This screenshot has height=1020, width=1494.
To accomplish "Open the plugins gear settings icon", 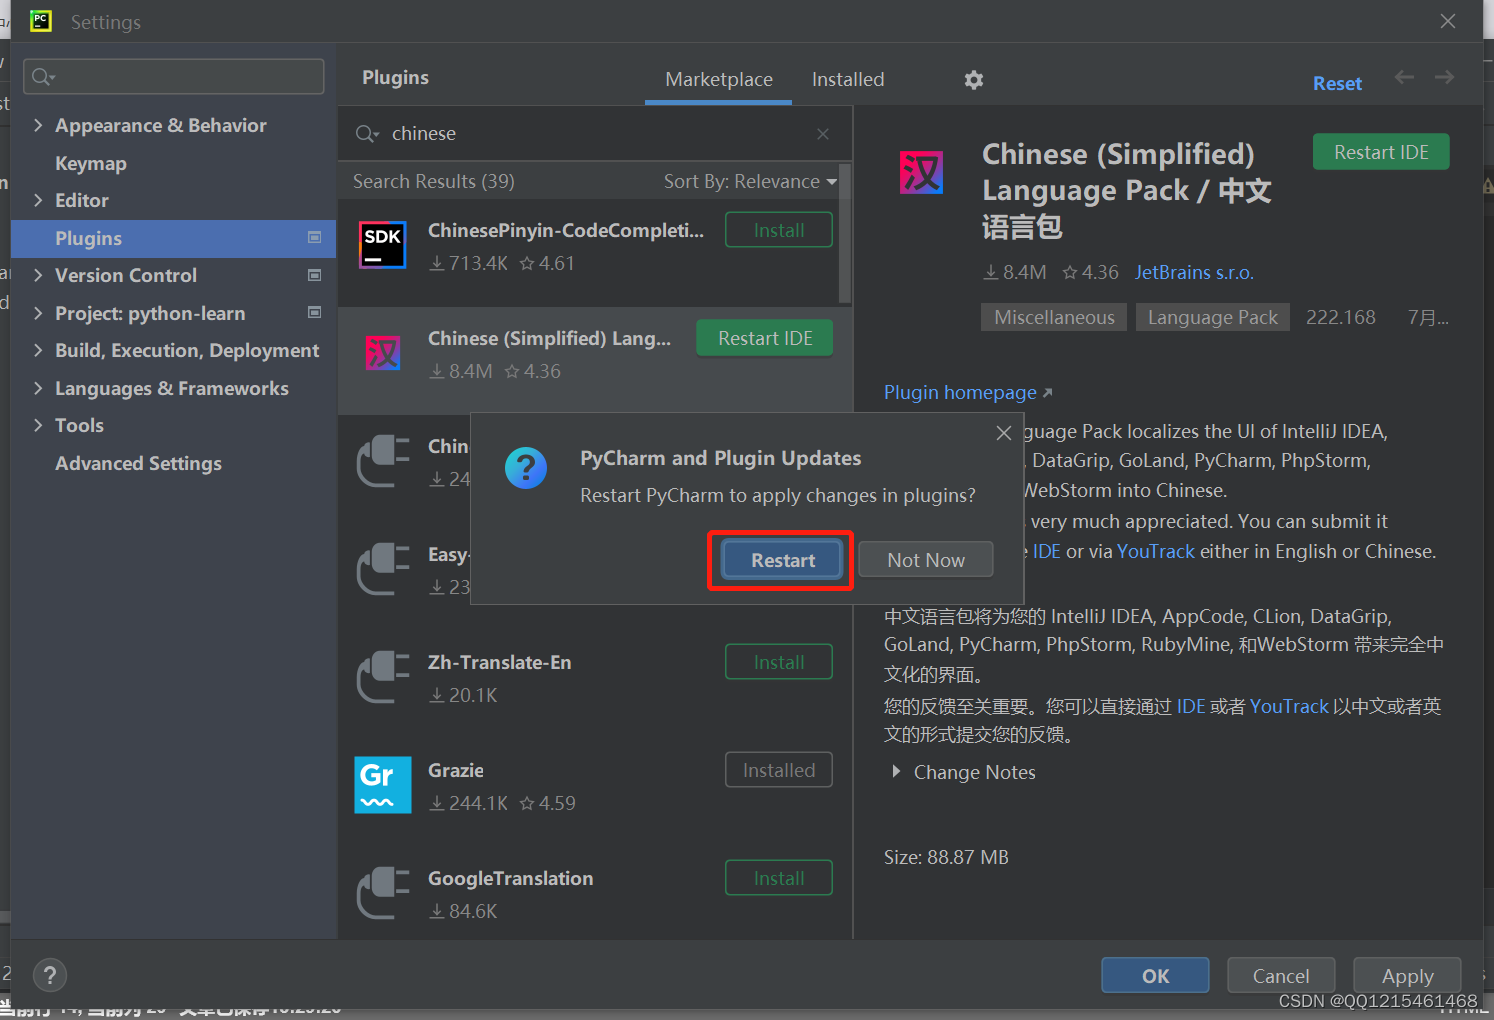I will [974, 80].
